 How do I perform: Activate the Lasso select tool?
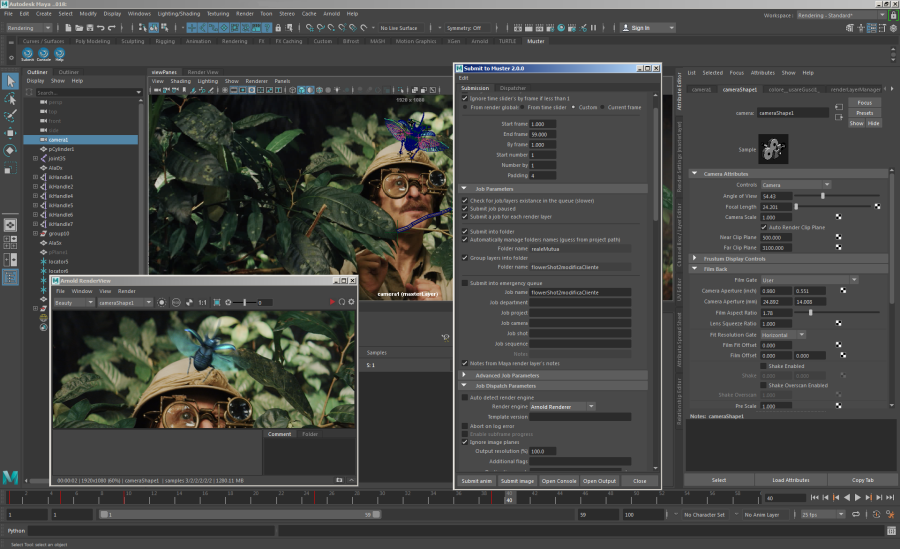pos(10,99)
